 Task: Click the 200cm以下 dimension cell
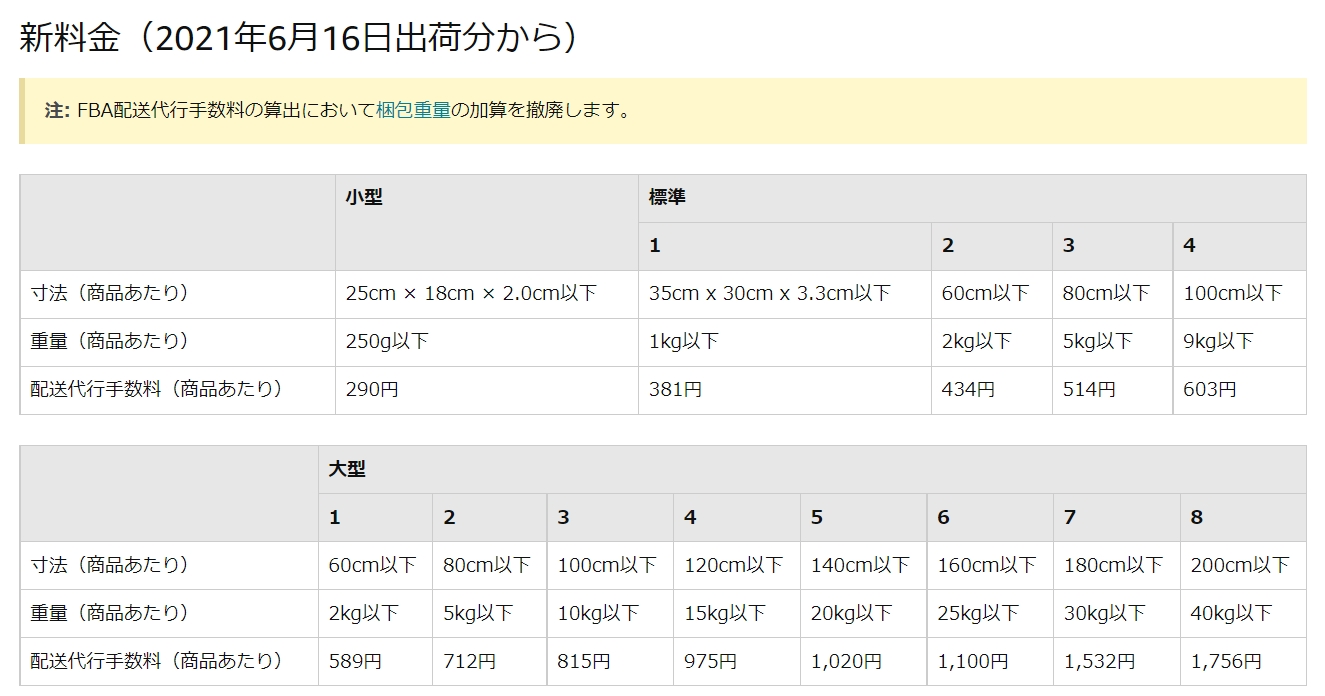pyautogui.click(x=1240, y=565)
